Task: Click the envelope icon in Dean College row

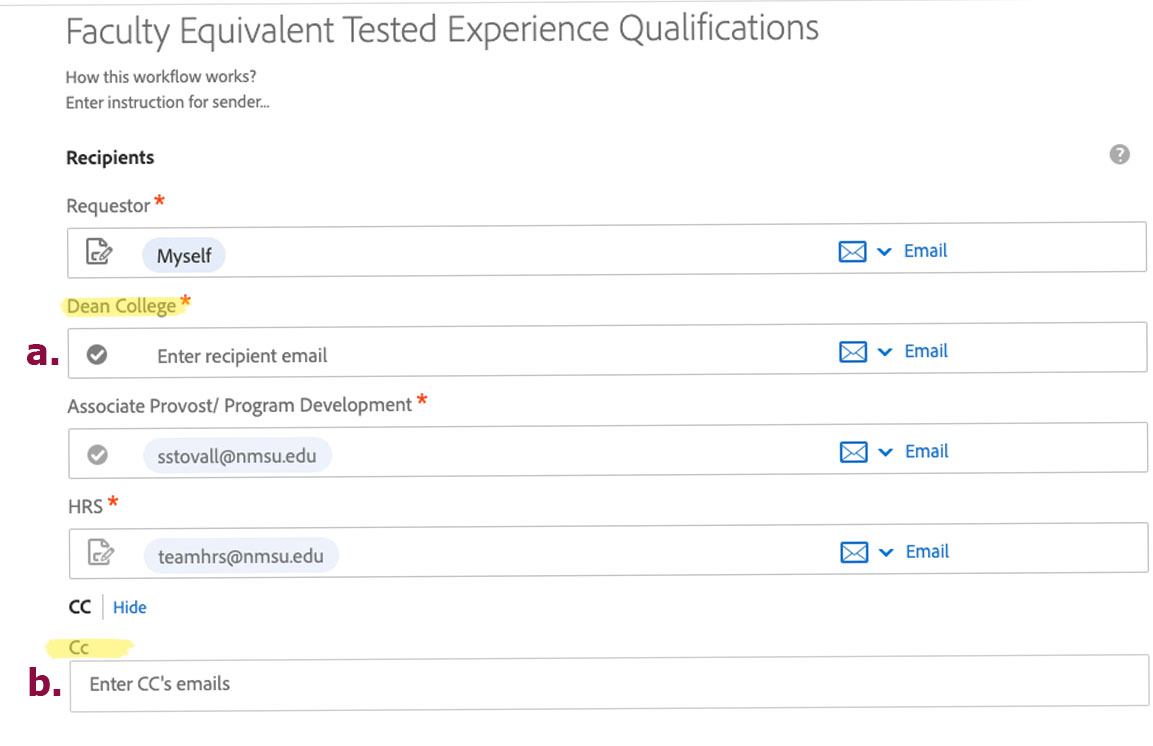Action: tap(853, 352)
